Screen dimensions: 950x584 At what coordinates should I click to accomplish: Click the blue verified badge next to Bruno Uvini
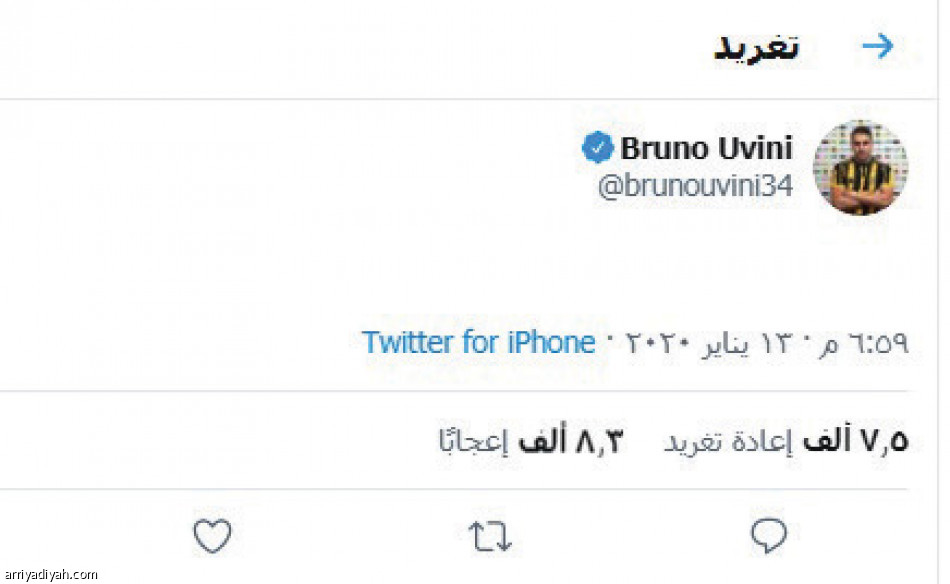(597, 146)
